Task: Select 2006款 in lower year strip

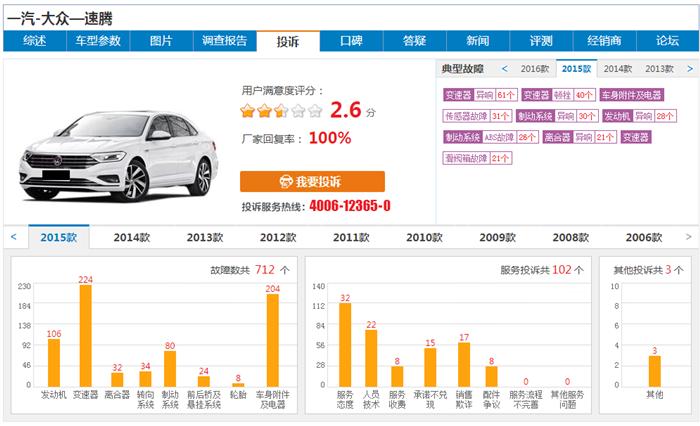Action: coord(644,237)
